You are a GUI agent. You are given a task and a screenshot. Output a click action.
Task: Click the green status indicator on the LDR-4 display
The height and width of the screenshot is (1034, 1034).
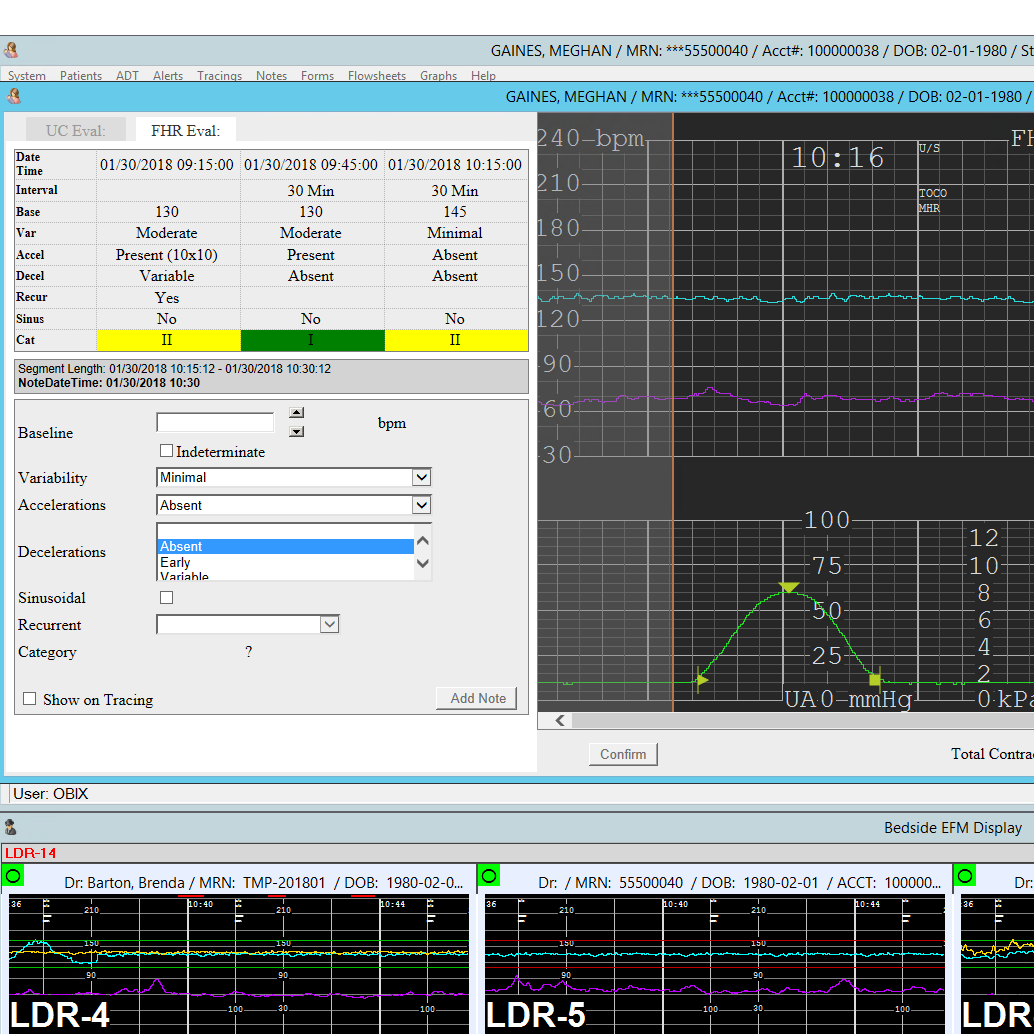pos(13,875)
